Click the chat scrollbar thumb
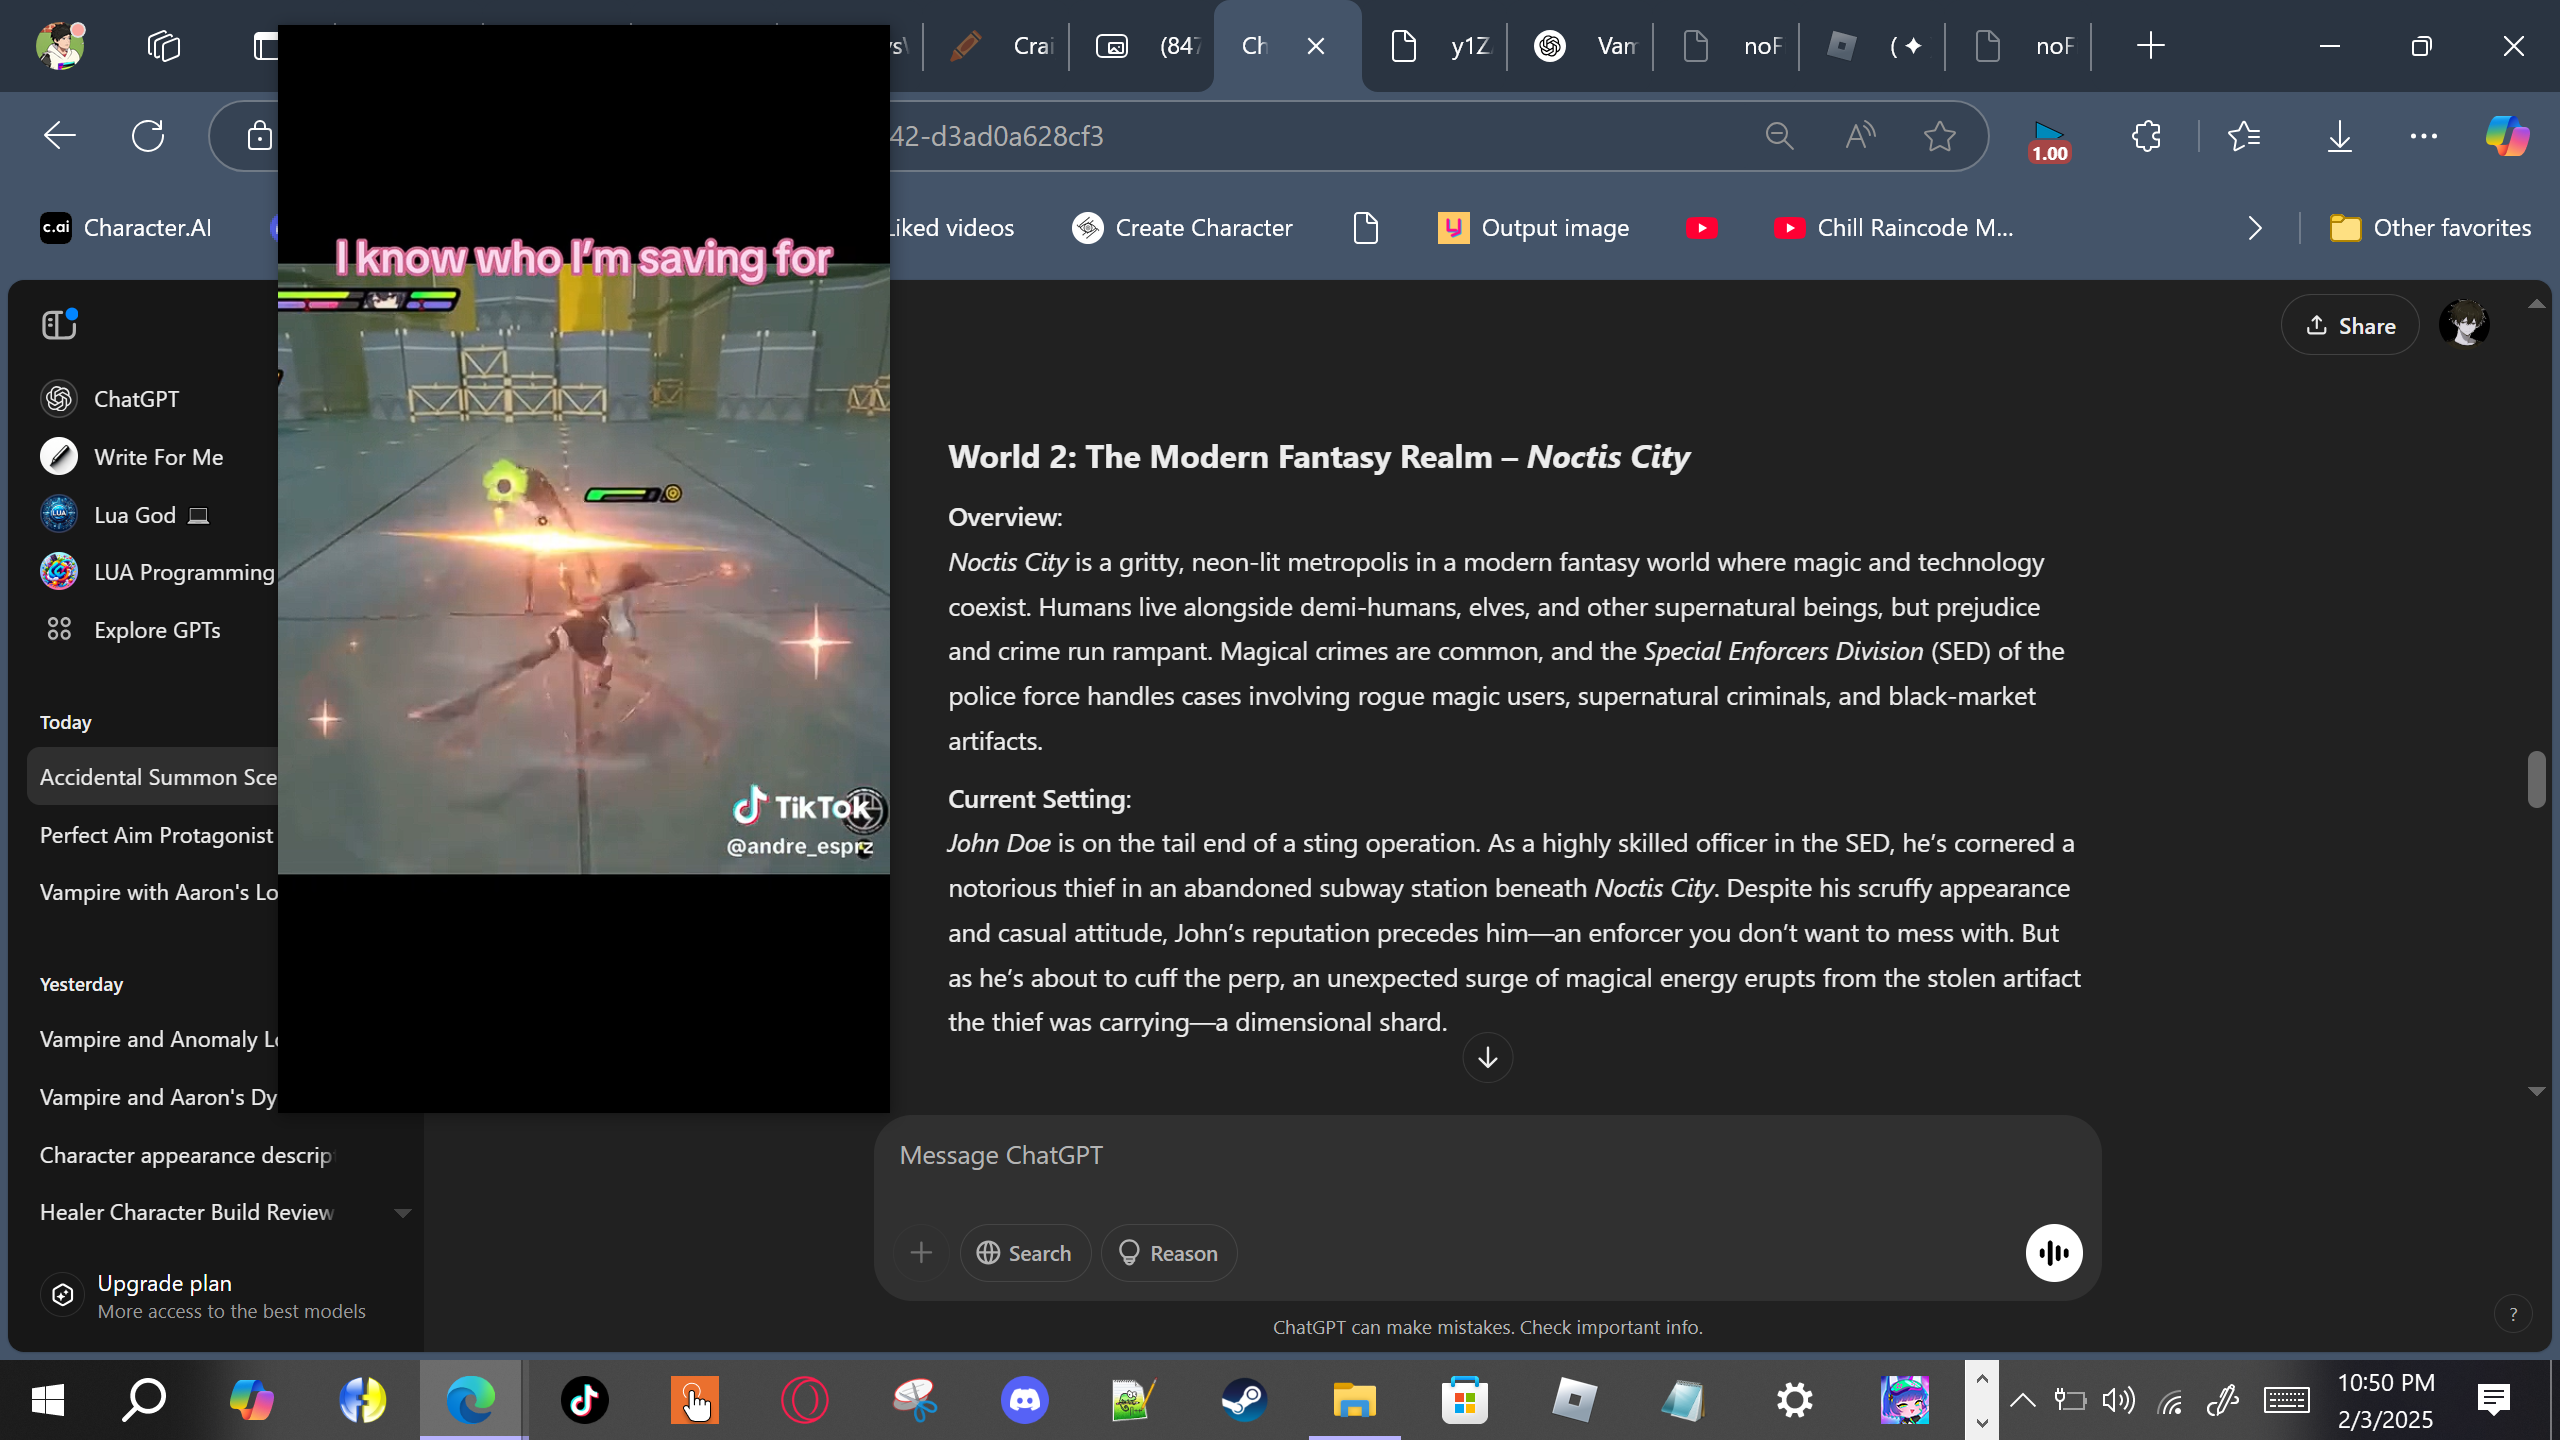Image resolution: width=2560 pixels, height=1440 pixels. pyautogui.click(x=2536, y=779)
